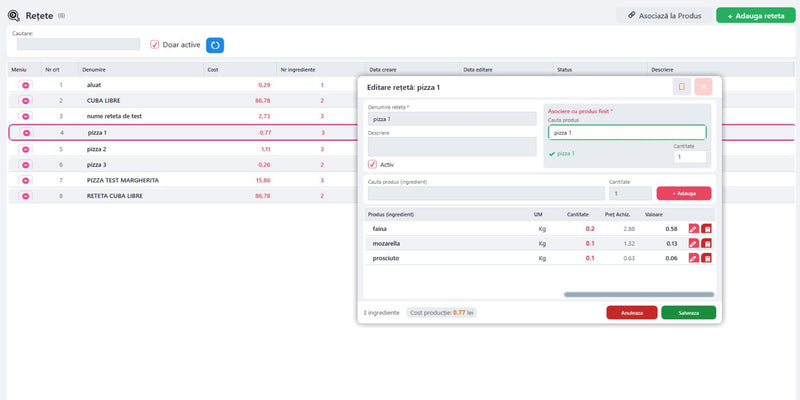800x400 pixels.
Task: Uncheck the Activ checkbox in recipe dialog
Action: click(x=372, y=165)
